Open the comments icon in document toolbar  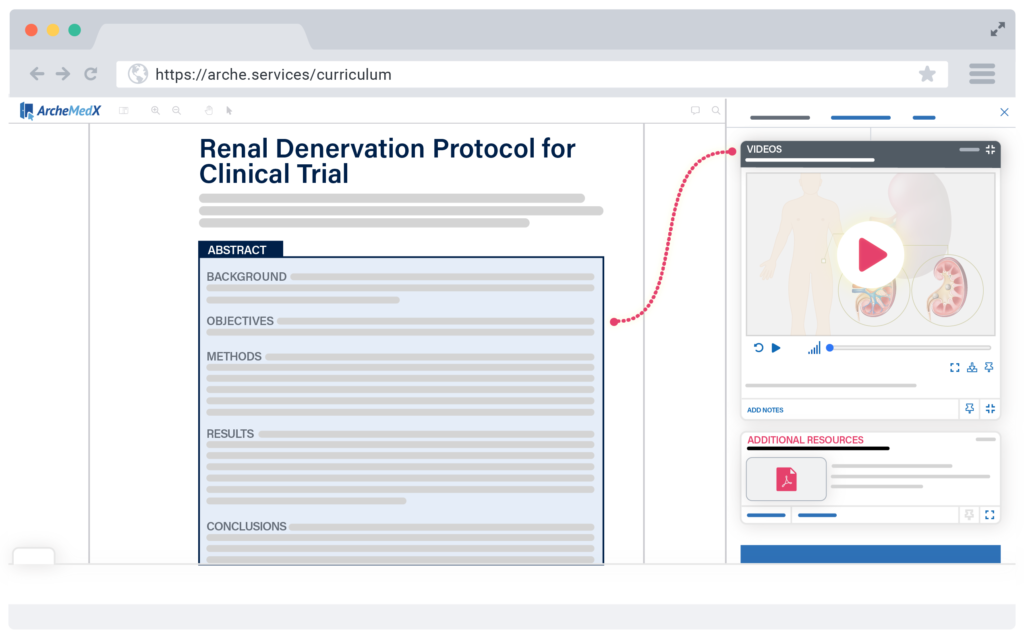695,110
